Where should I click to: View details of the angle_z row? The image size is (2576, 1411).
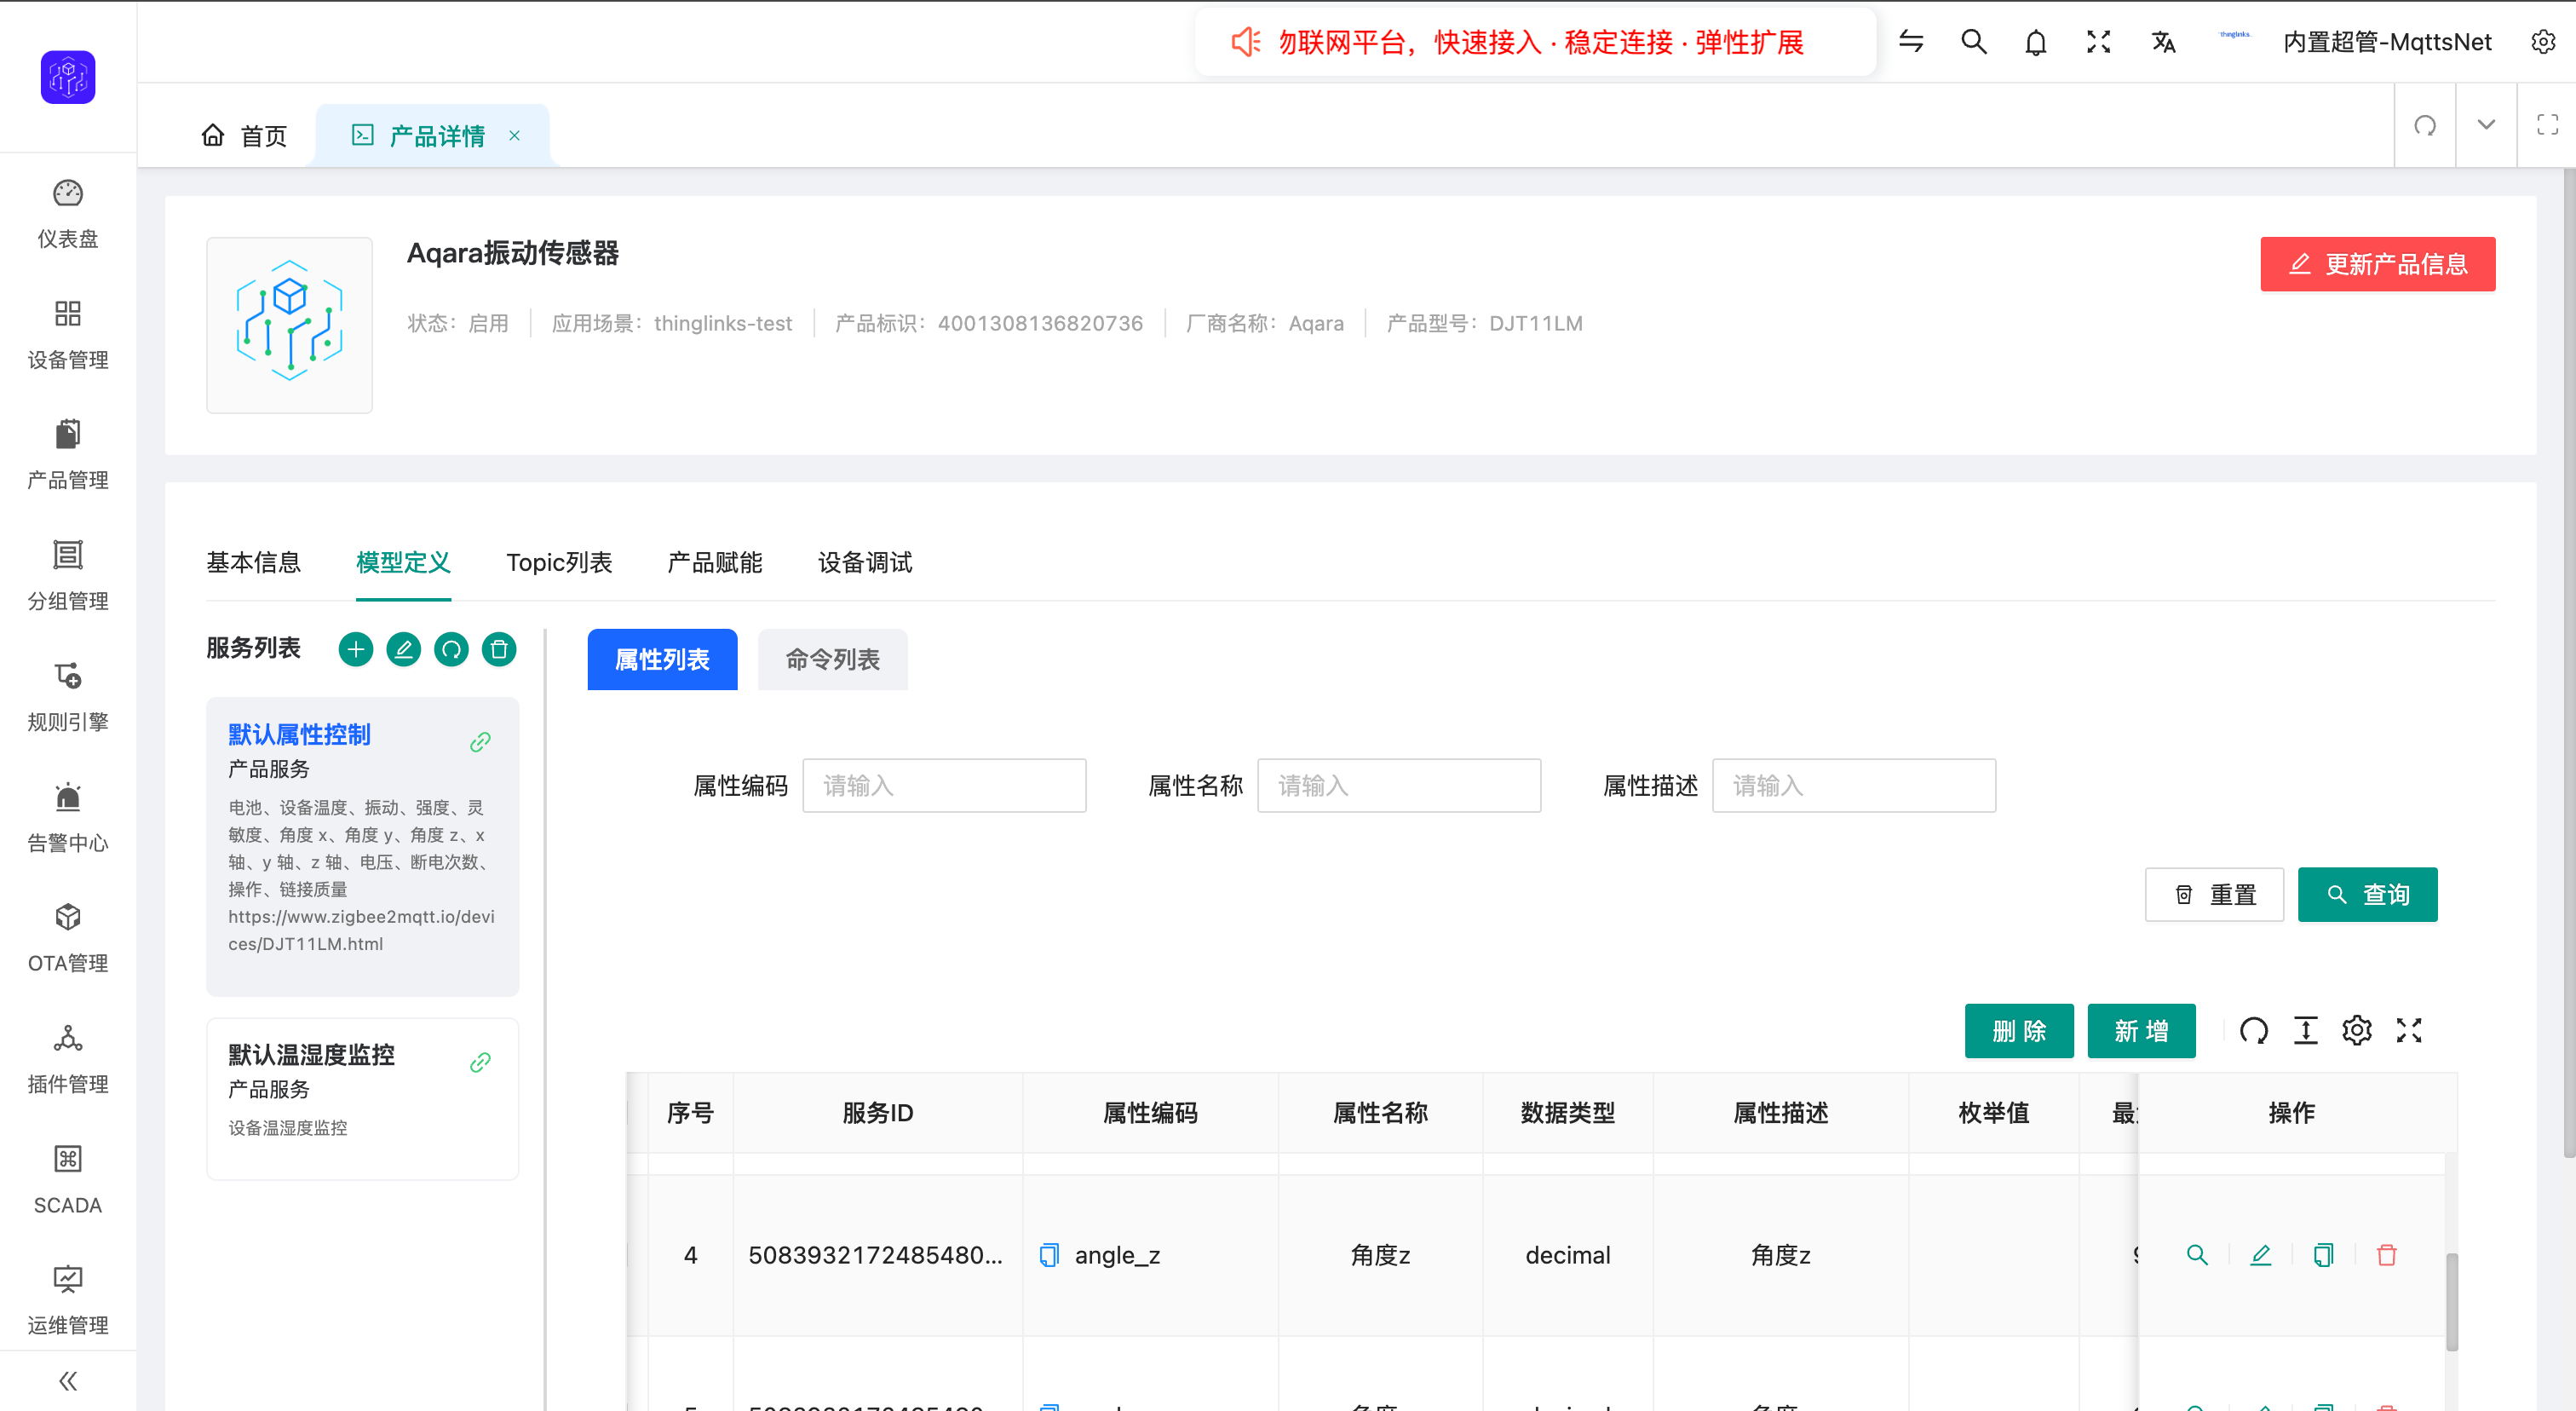(2197, 1256)
